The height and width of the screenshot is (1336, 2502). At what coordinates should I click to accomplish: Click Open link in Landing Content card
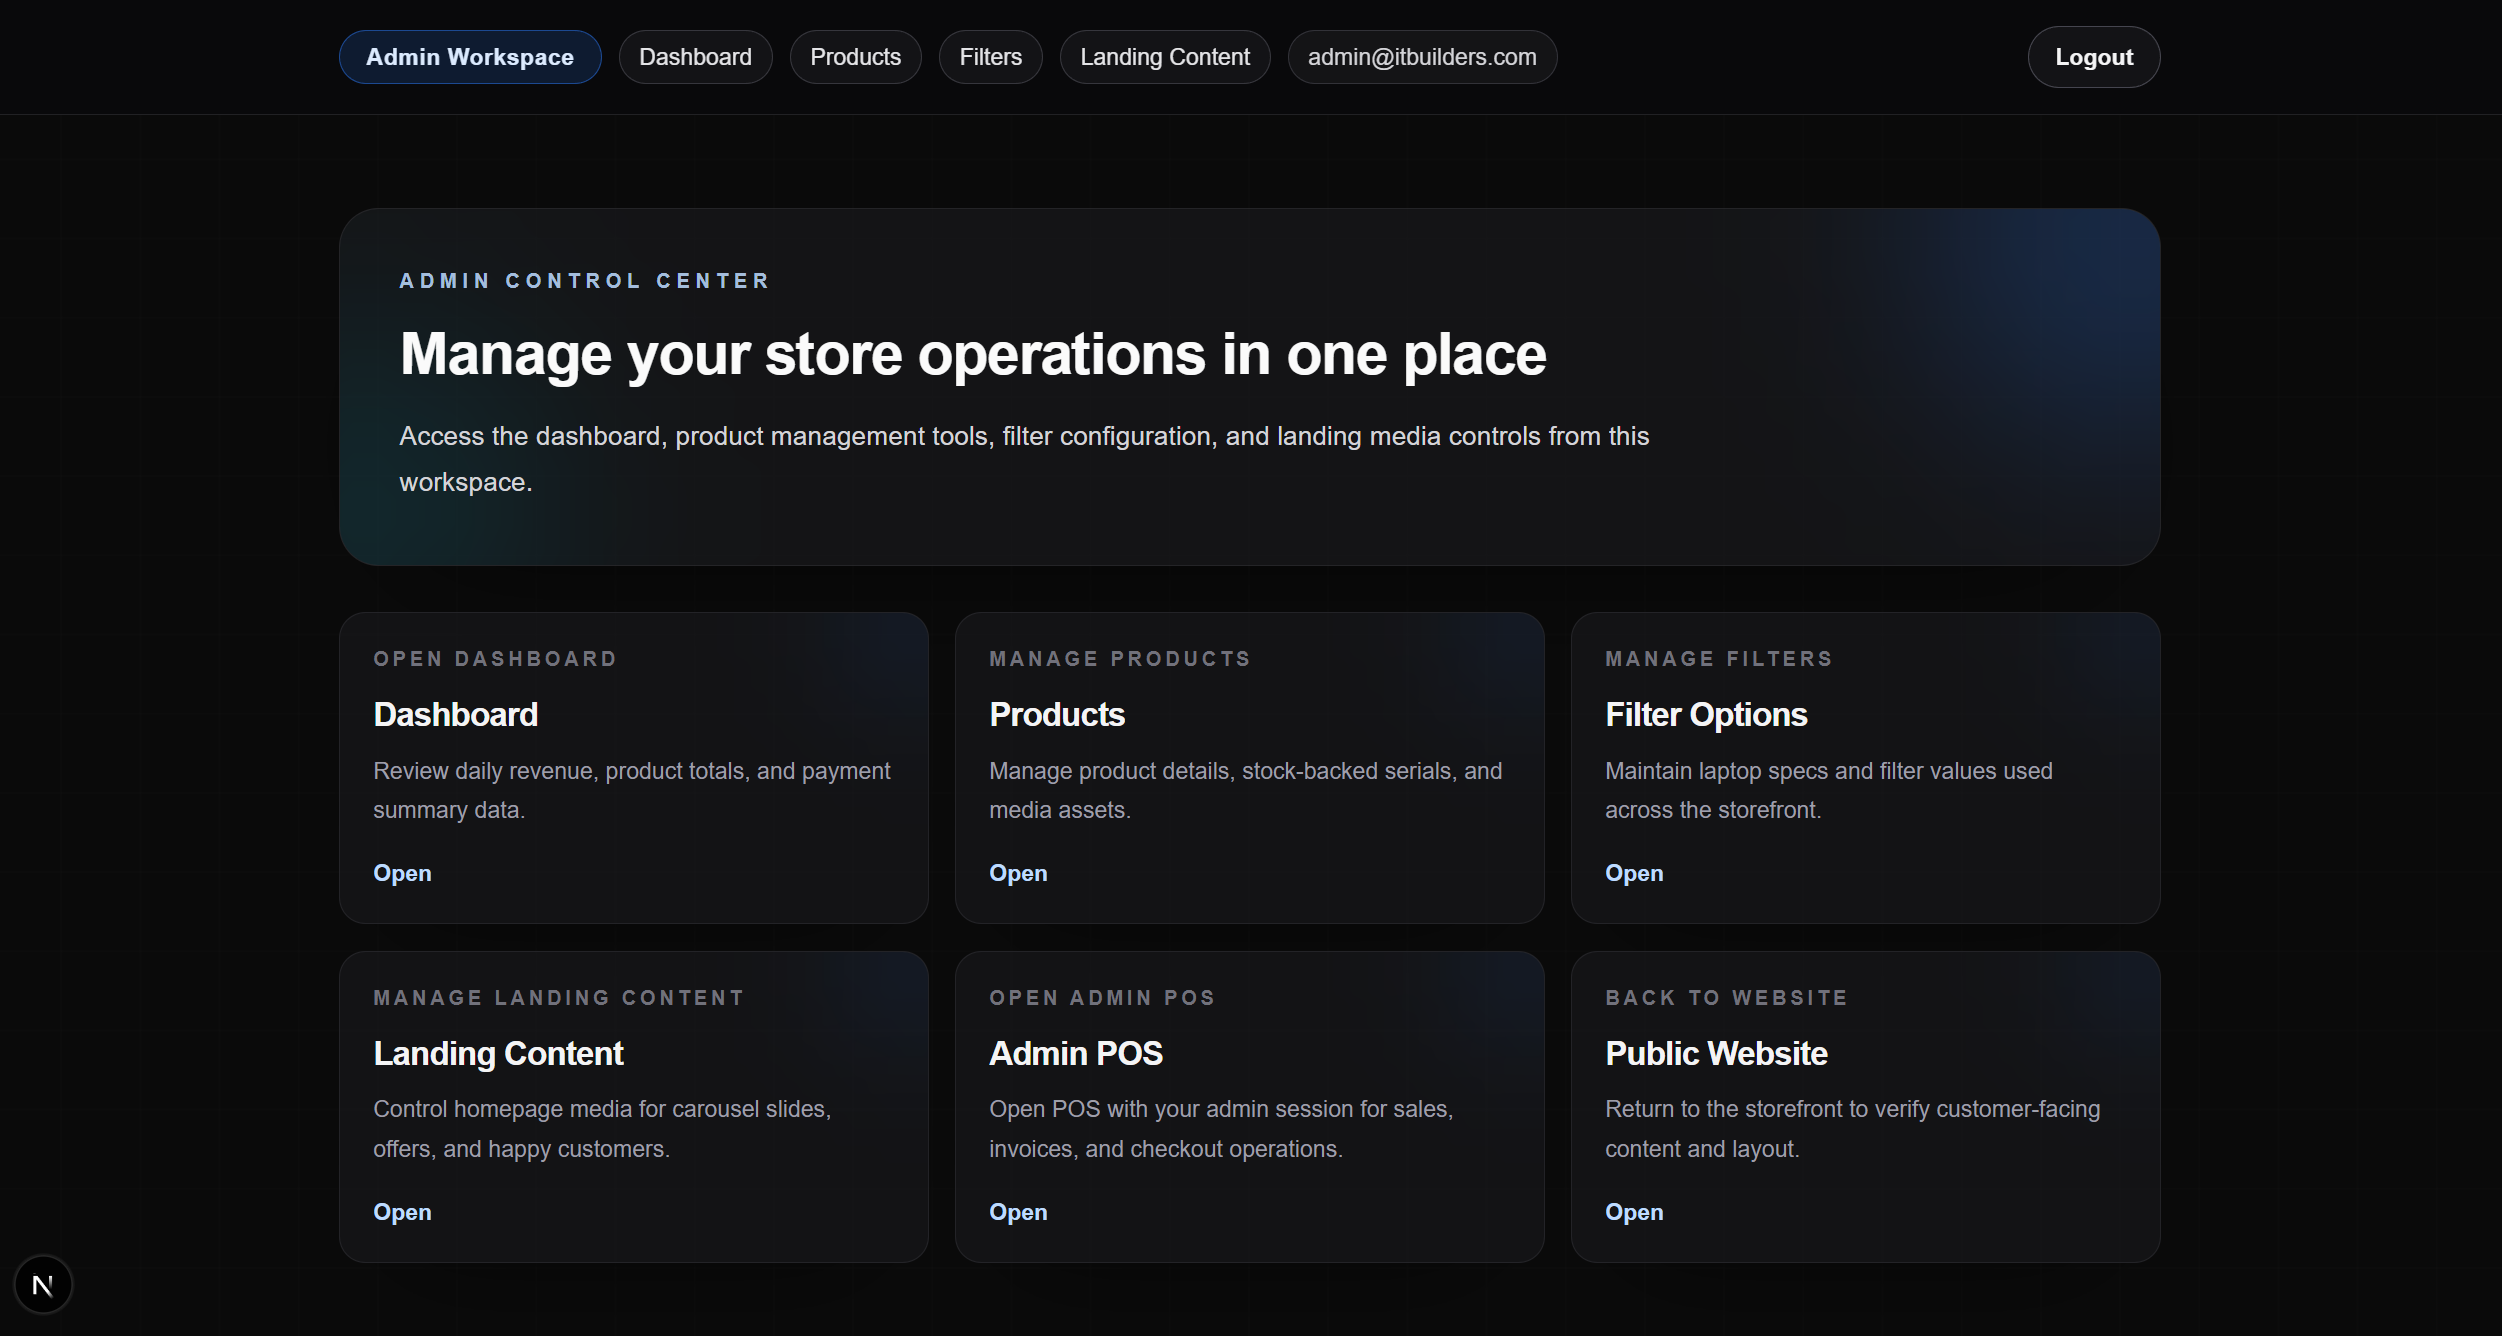point(402,1212)
